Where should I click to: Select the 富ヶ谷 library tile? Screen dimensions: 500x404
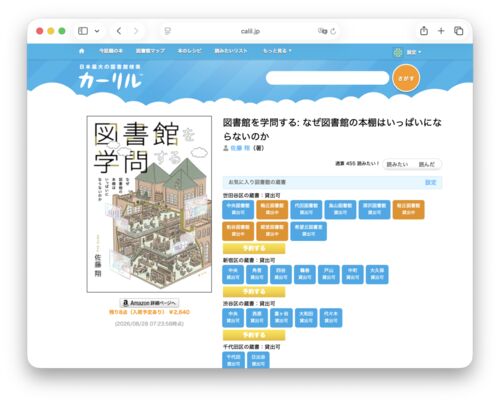281,317
